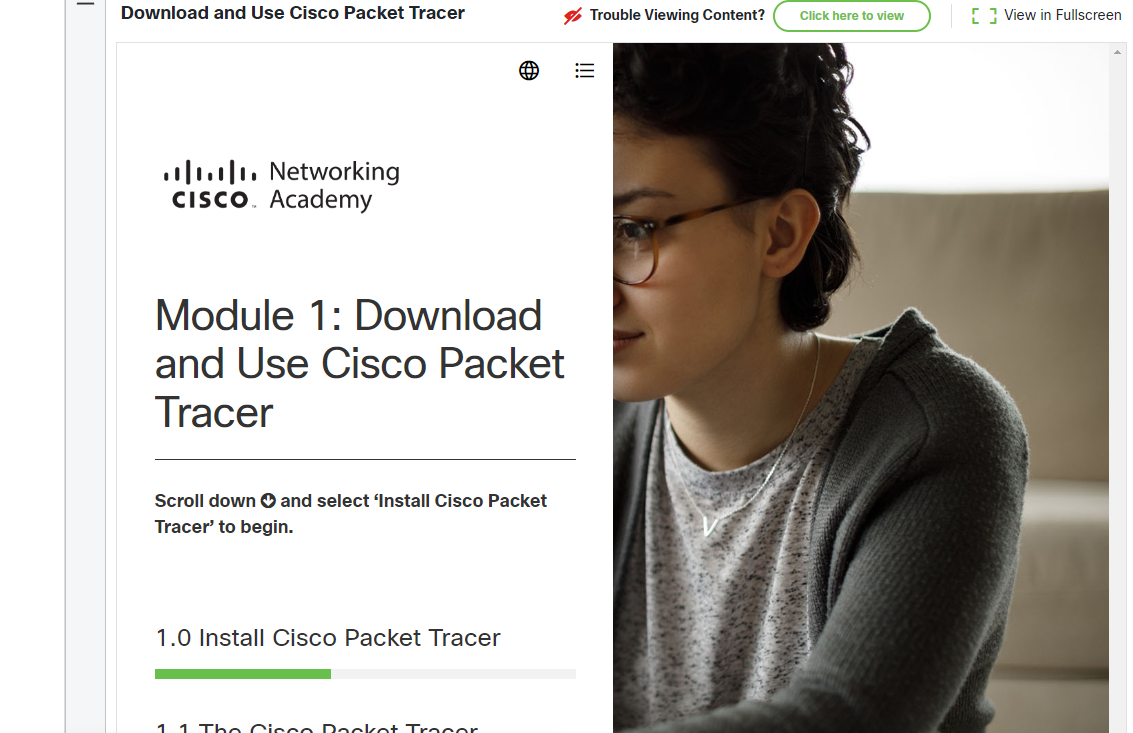Click the 'Module 1: Download and Use' heading
This screenshot has height=733, width=1133.
pos(359,364)
